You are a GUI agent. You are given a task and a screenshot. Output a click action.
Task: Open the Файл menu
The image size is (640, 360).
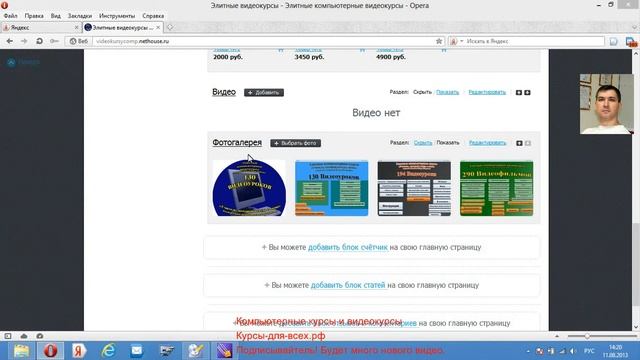(x=11, y=16)
